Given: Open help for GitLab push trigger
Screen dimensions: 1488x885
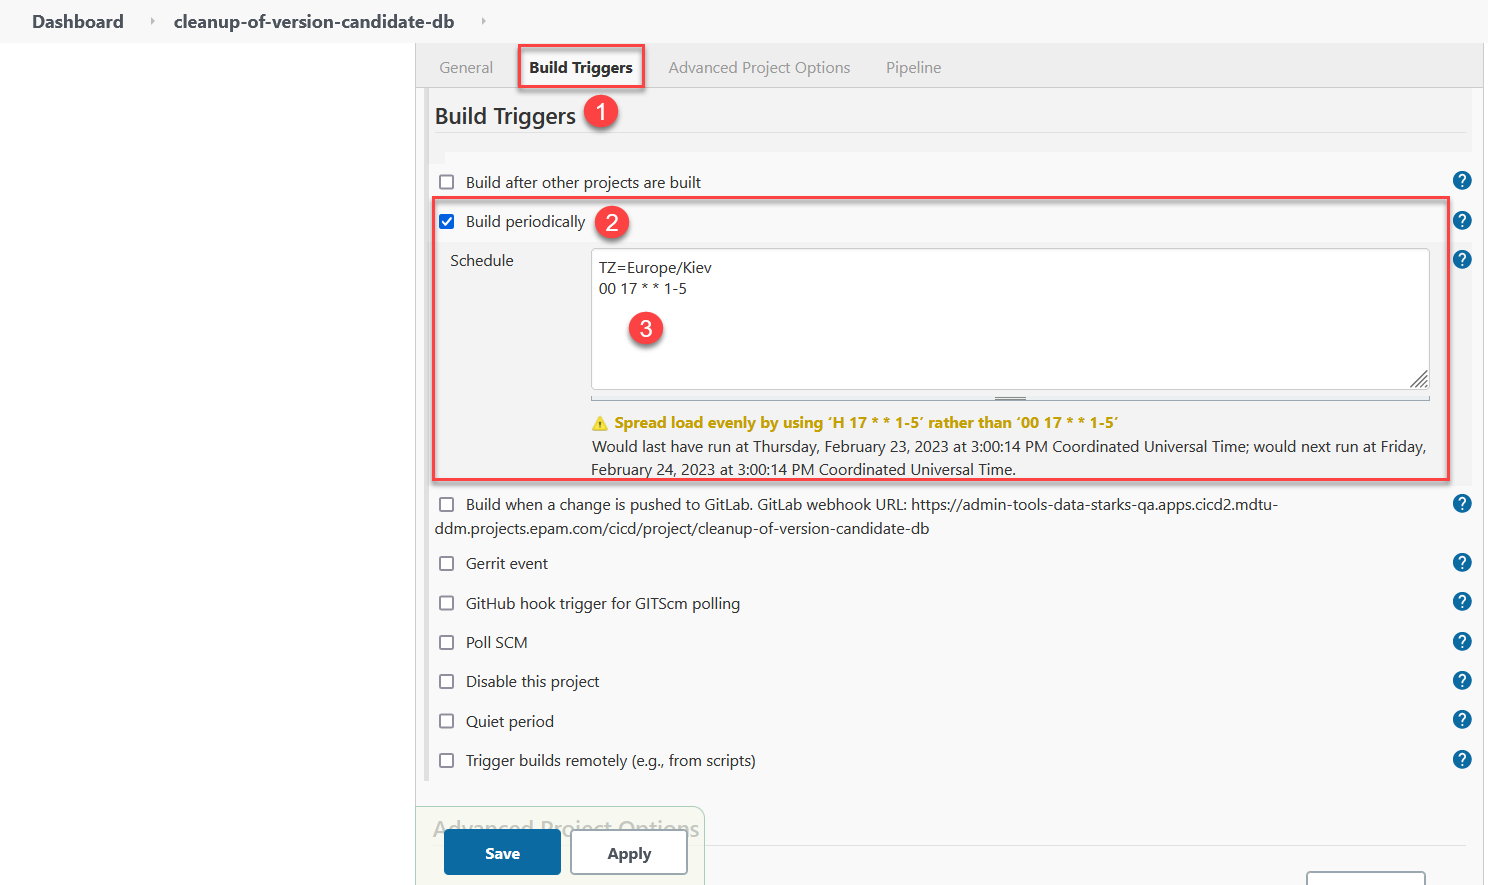Looking at the screenshot, I should 1462,504.
